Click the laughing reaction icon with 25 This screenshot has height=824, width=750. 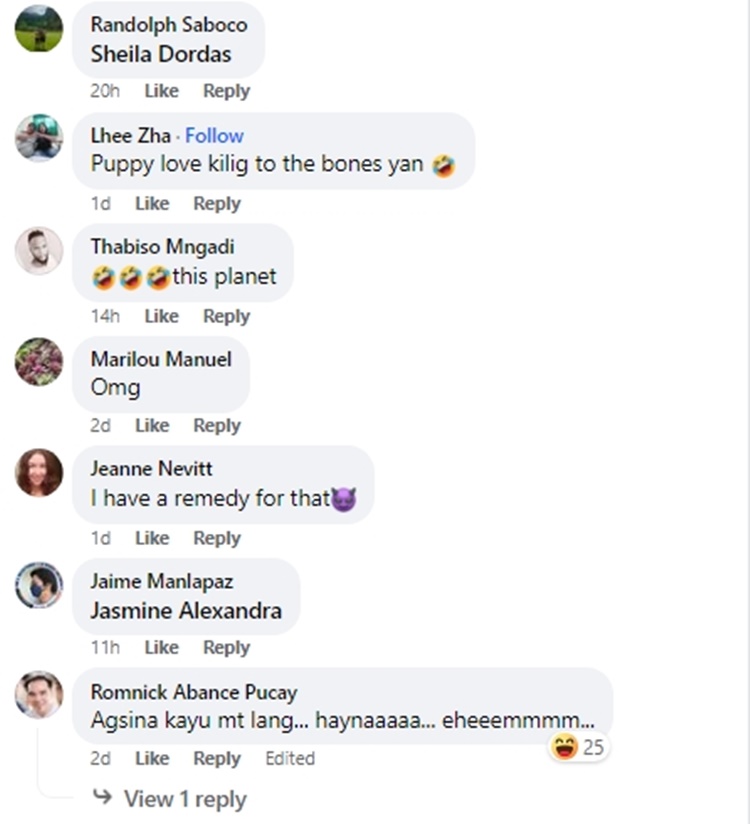coord(566,747)
